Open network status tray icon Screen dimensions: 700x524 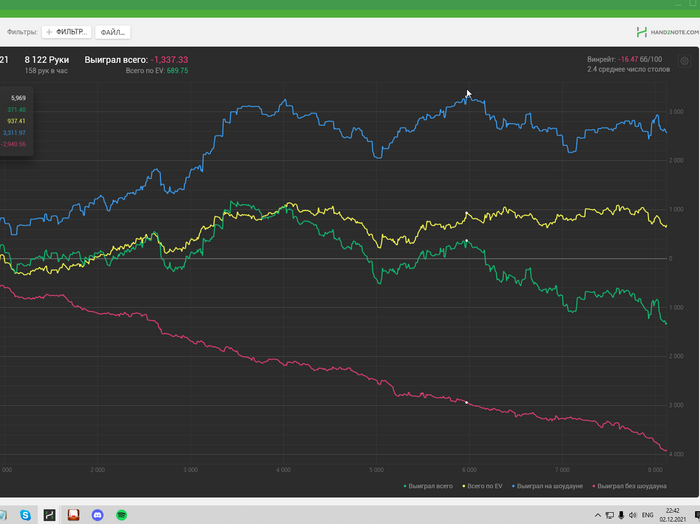click(610, 515)
